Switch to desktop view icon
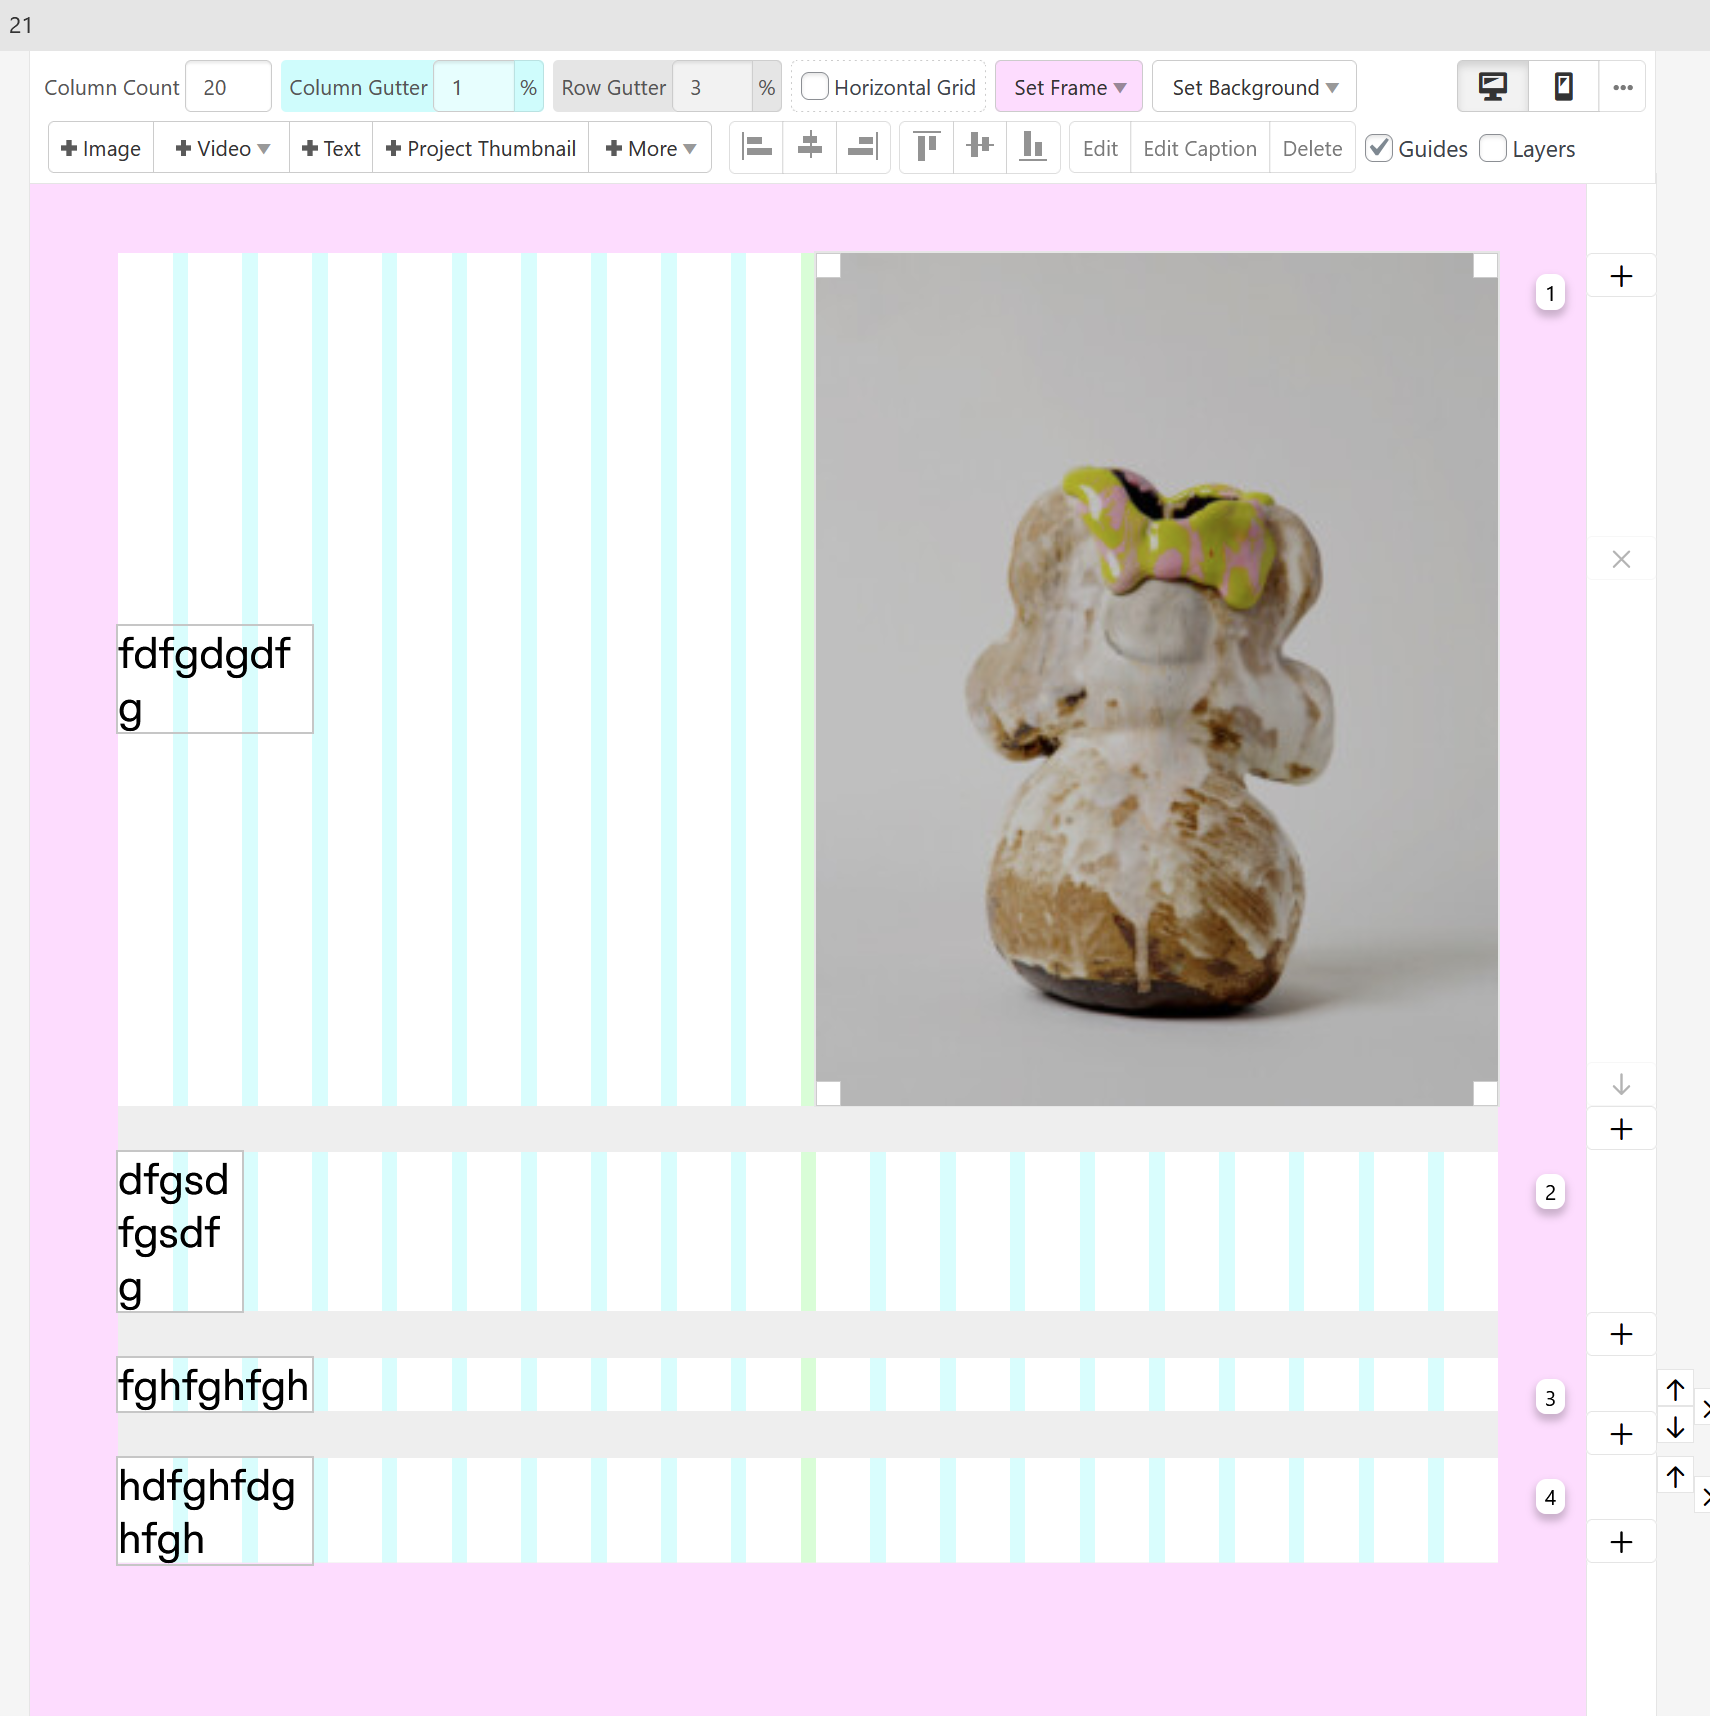The width and height of the screenshot is (1710, 1716). point(1492,87)
